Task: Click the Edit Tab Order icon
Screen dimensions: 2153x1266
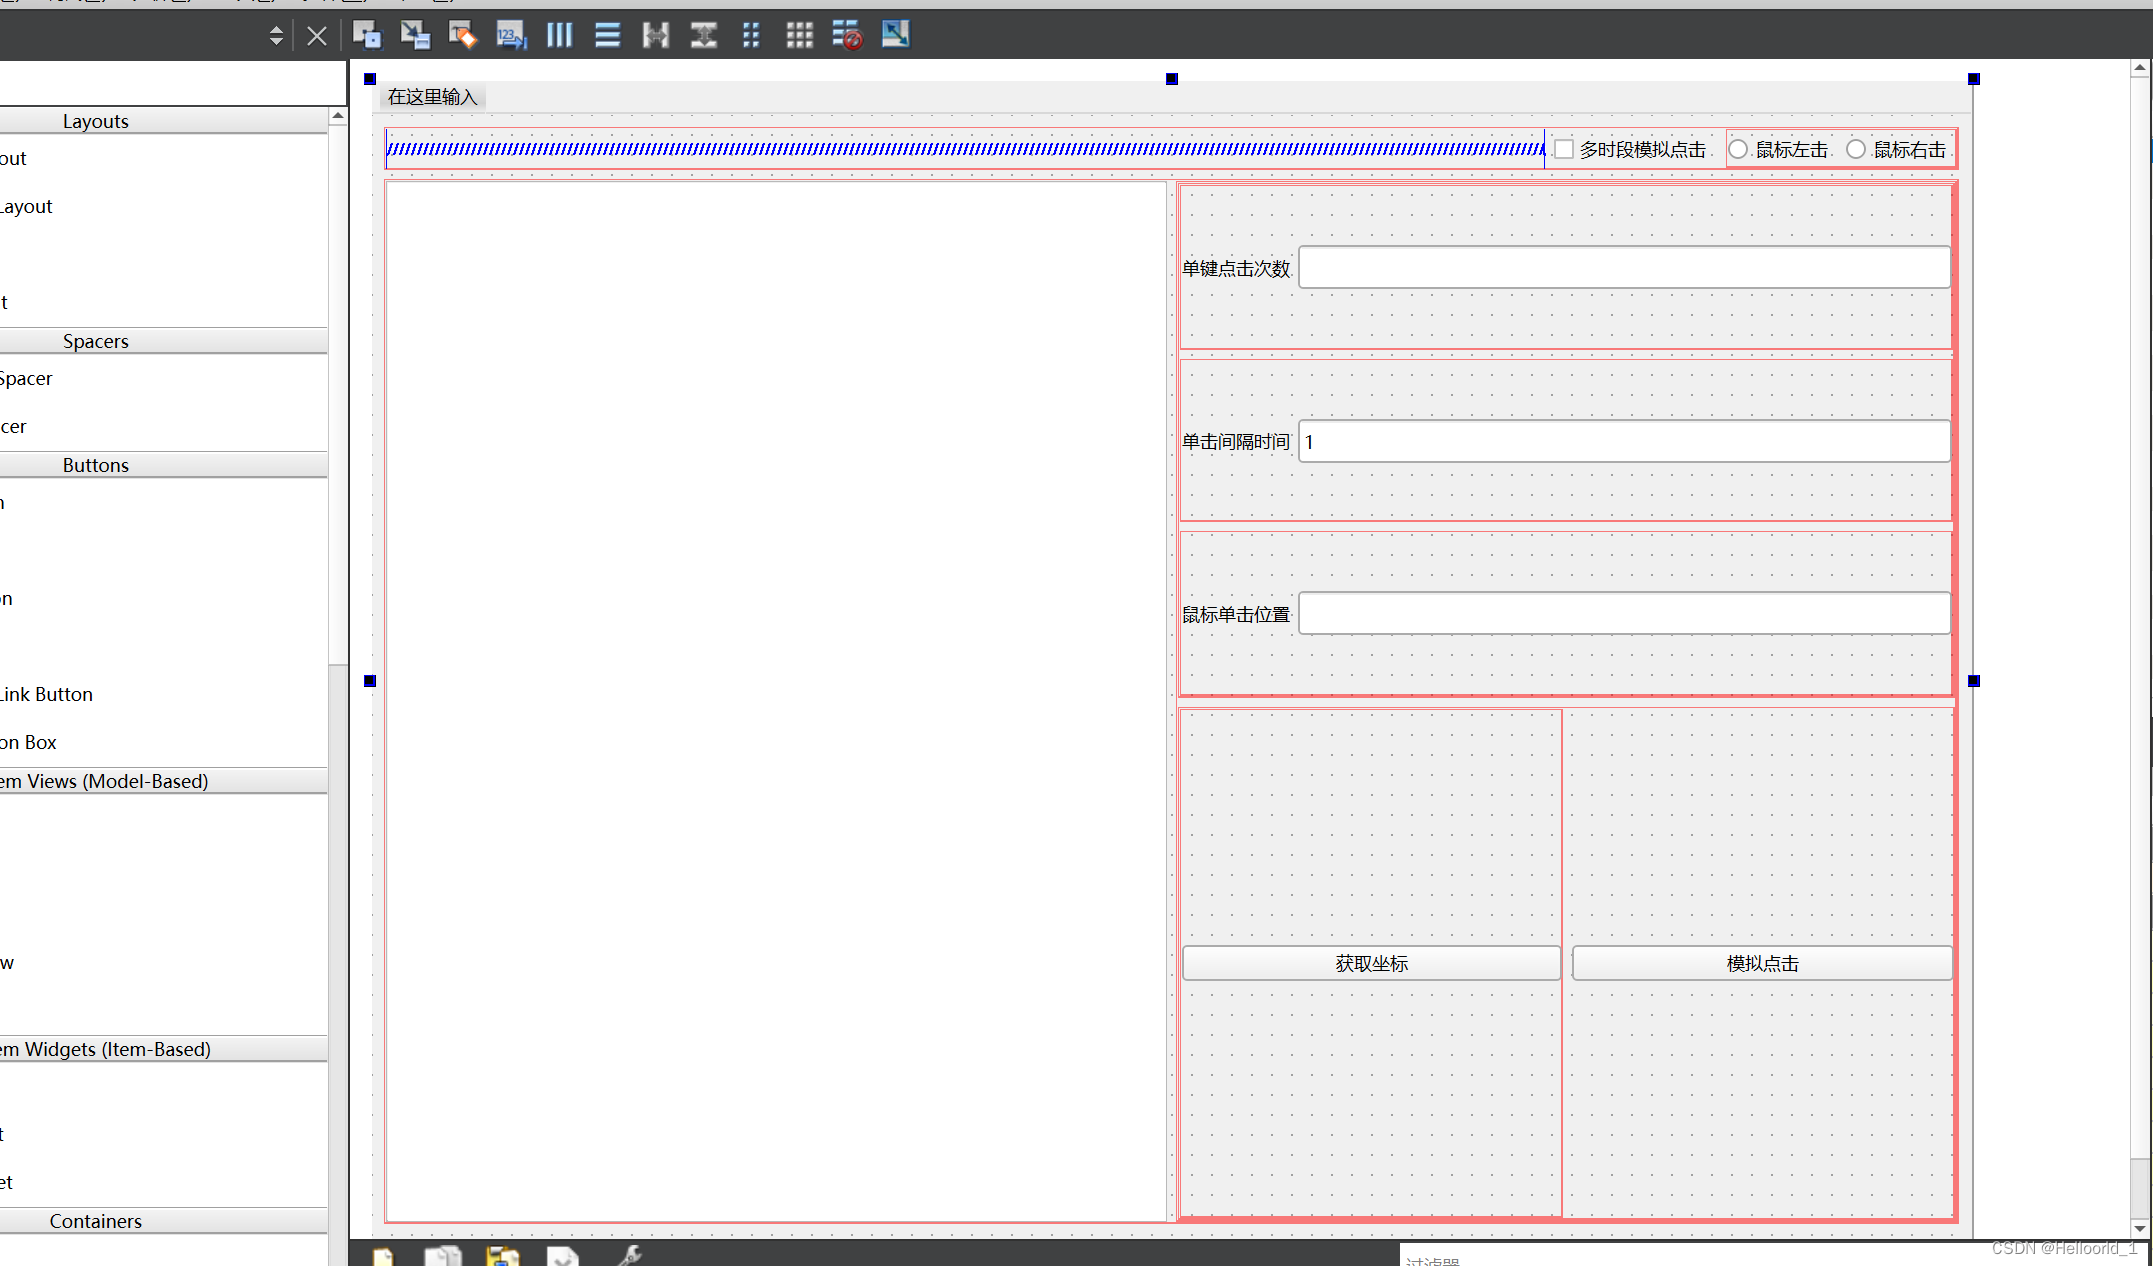Action: [511, 36]
